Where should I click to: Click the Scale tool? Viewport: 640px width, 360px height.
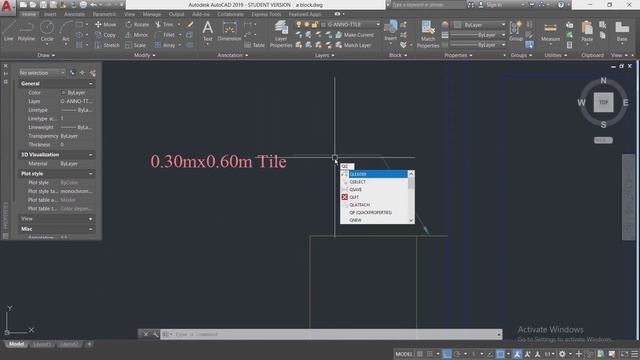point(136,45)
